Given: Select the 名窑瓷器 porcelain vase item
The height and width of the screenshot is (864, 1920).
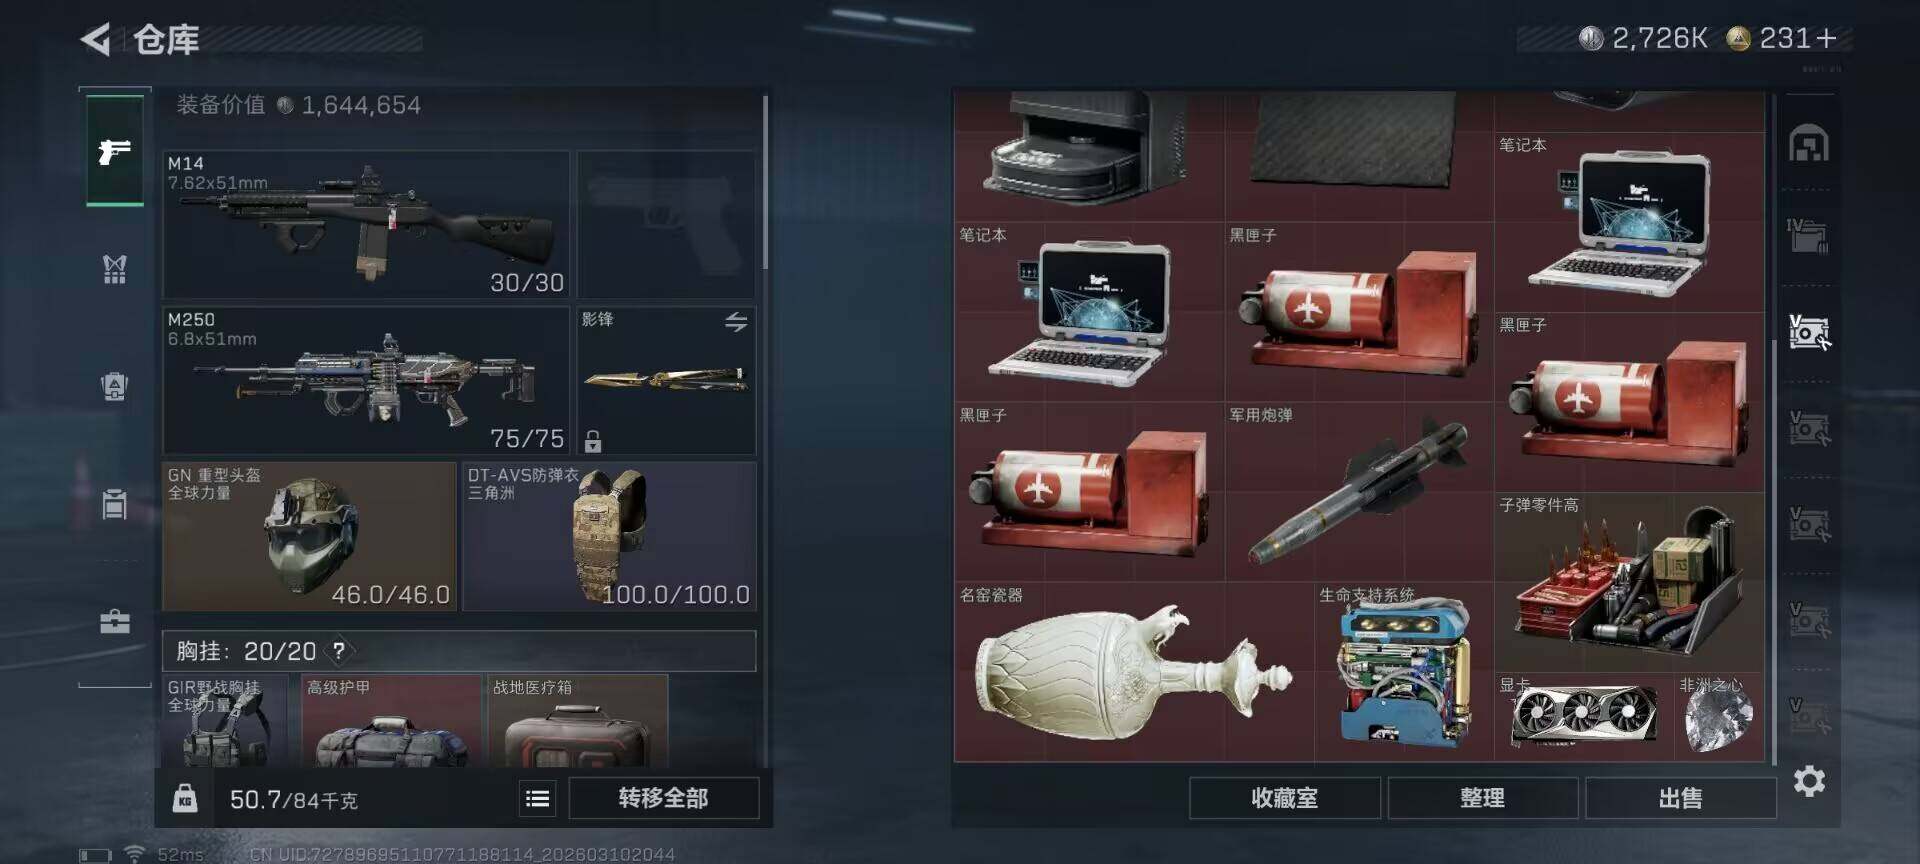Looking at the screenshot, I should point(1134,672).
